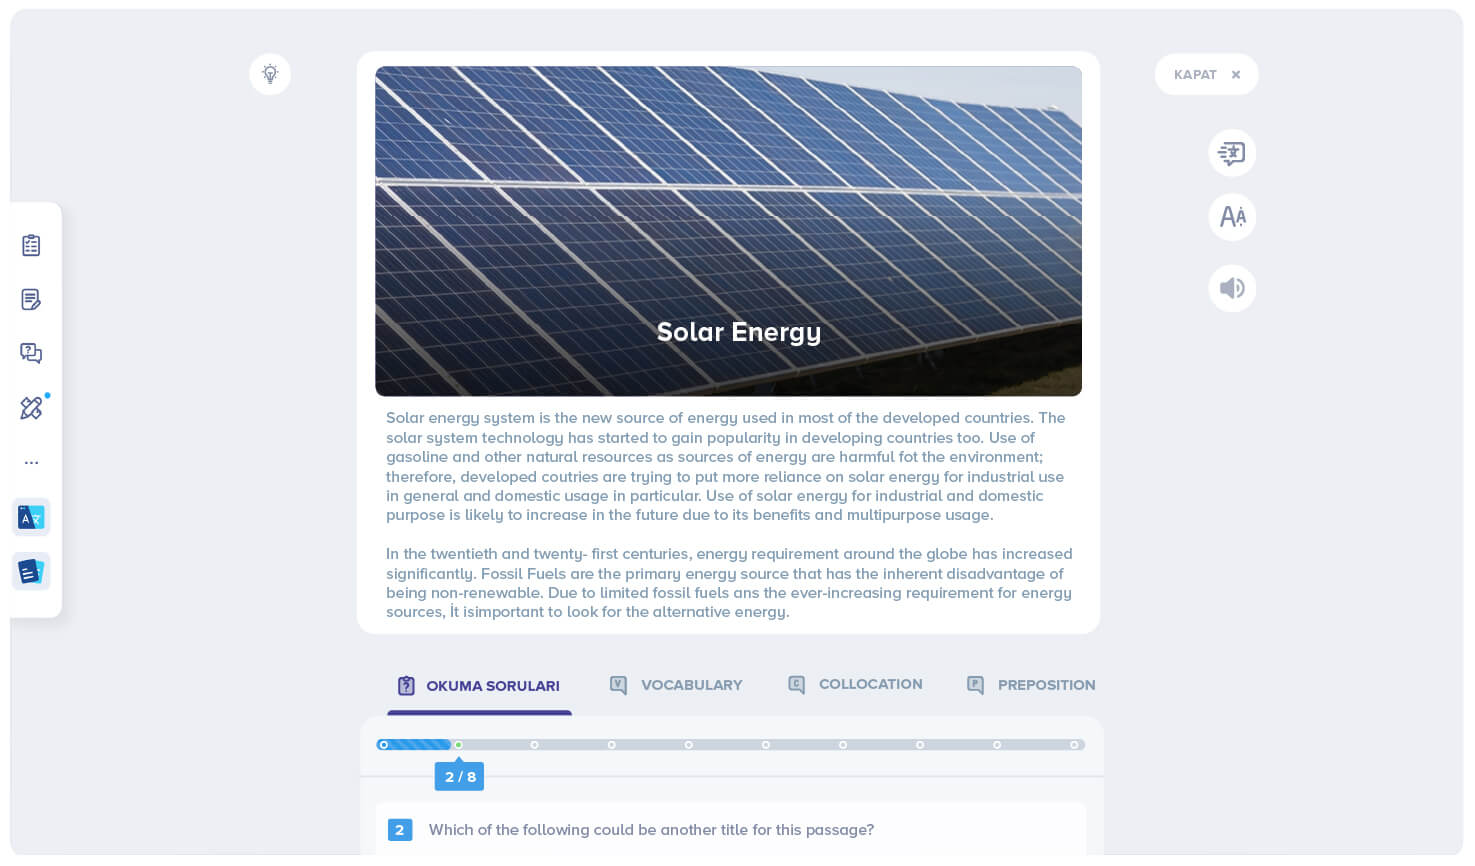The height and width of the screenshot is (866, 1475).
Task: Select the pencil and ruler sidebar icon
Action: pyautogui.click(x=31, y=408)
